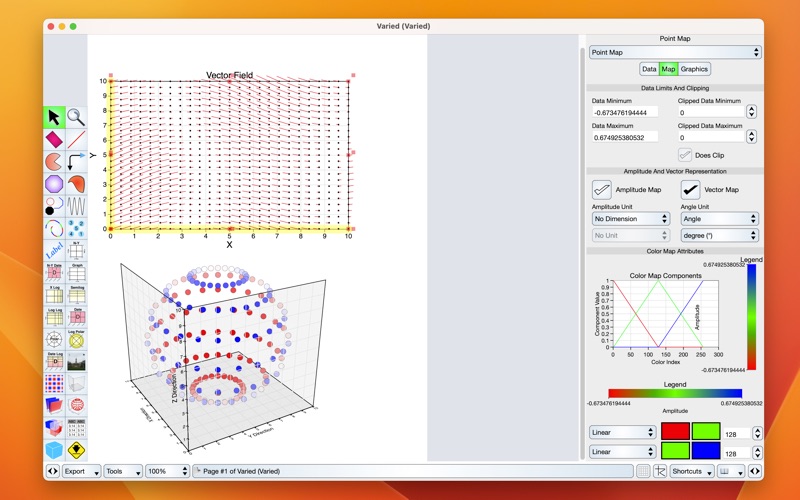The image size is (800, 500).
Task: Toggle the grid icon in bottom bar
Action: [642, 471]
